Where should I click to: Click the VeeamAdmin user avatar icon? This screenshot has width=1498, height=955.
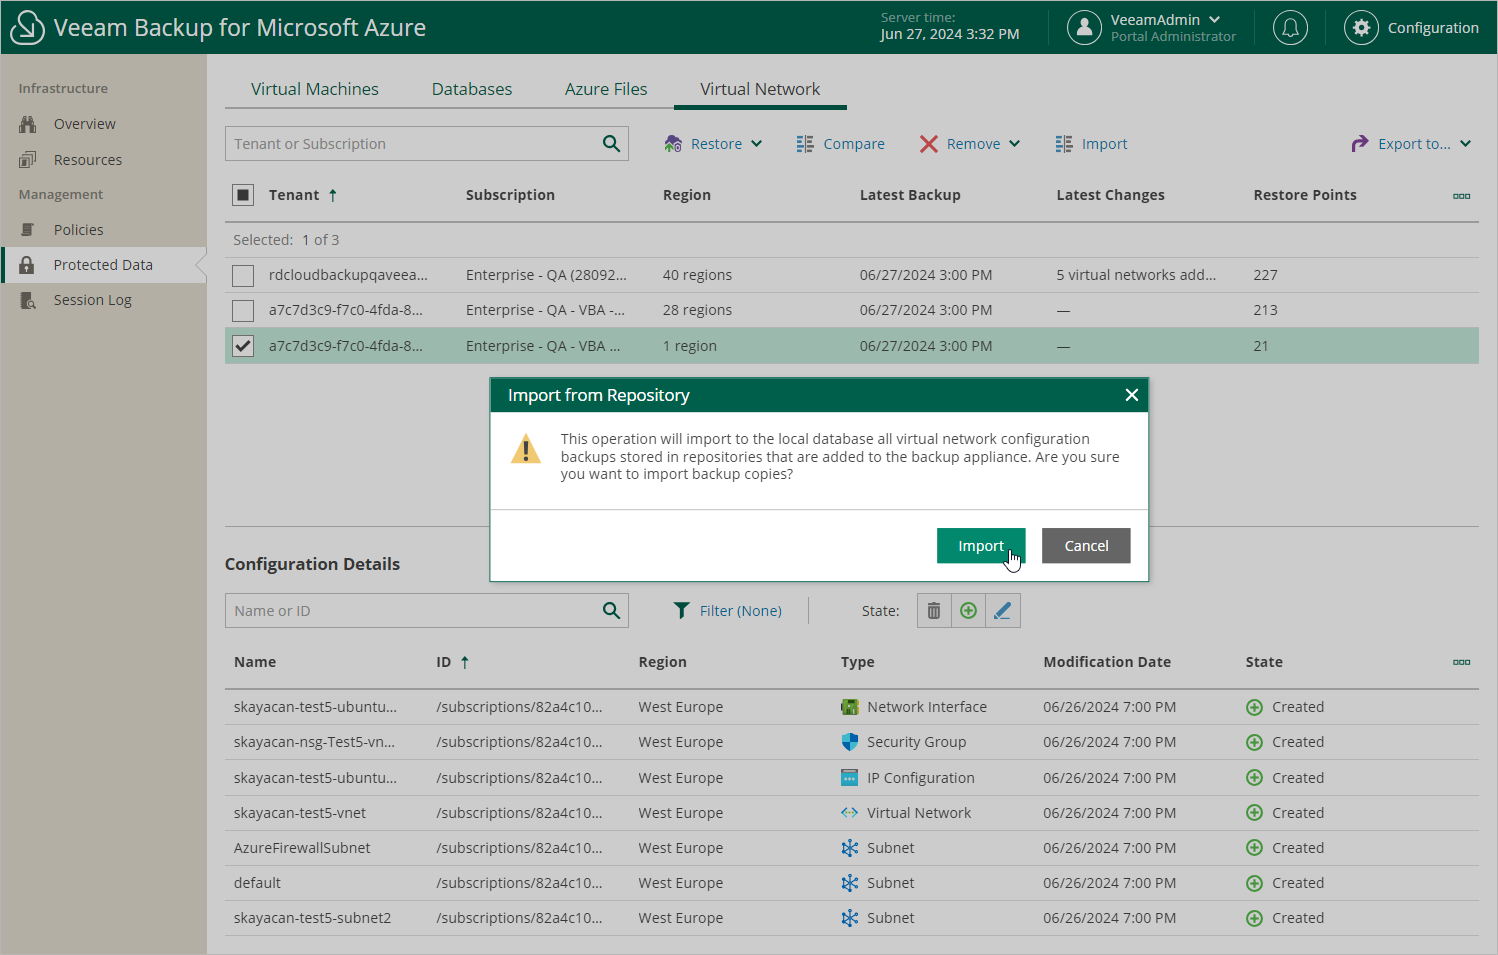(1084, 28)
